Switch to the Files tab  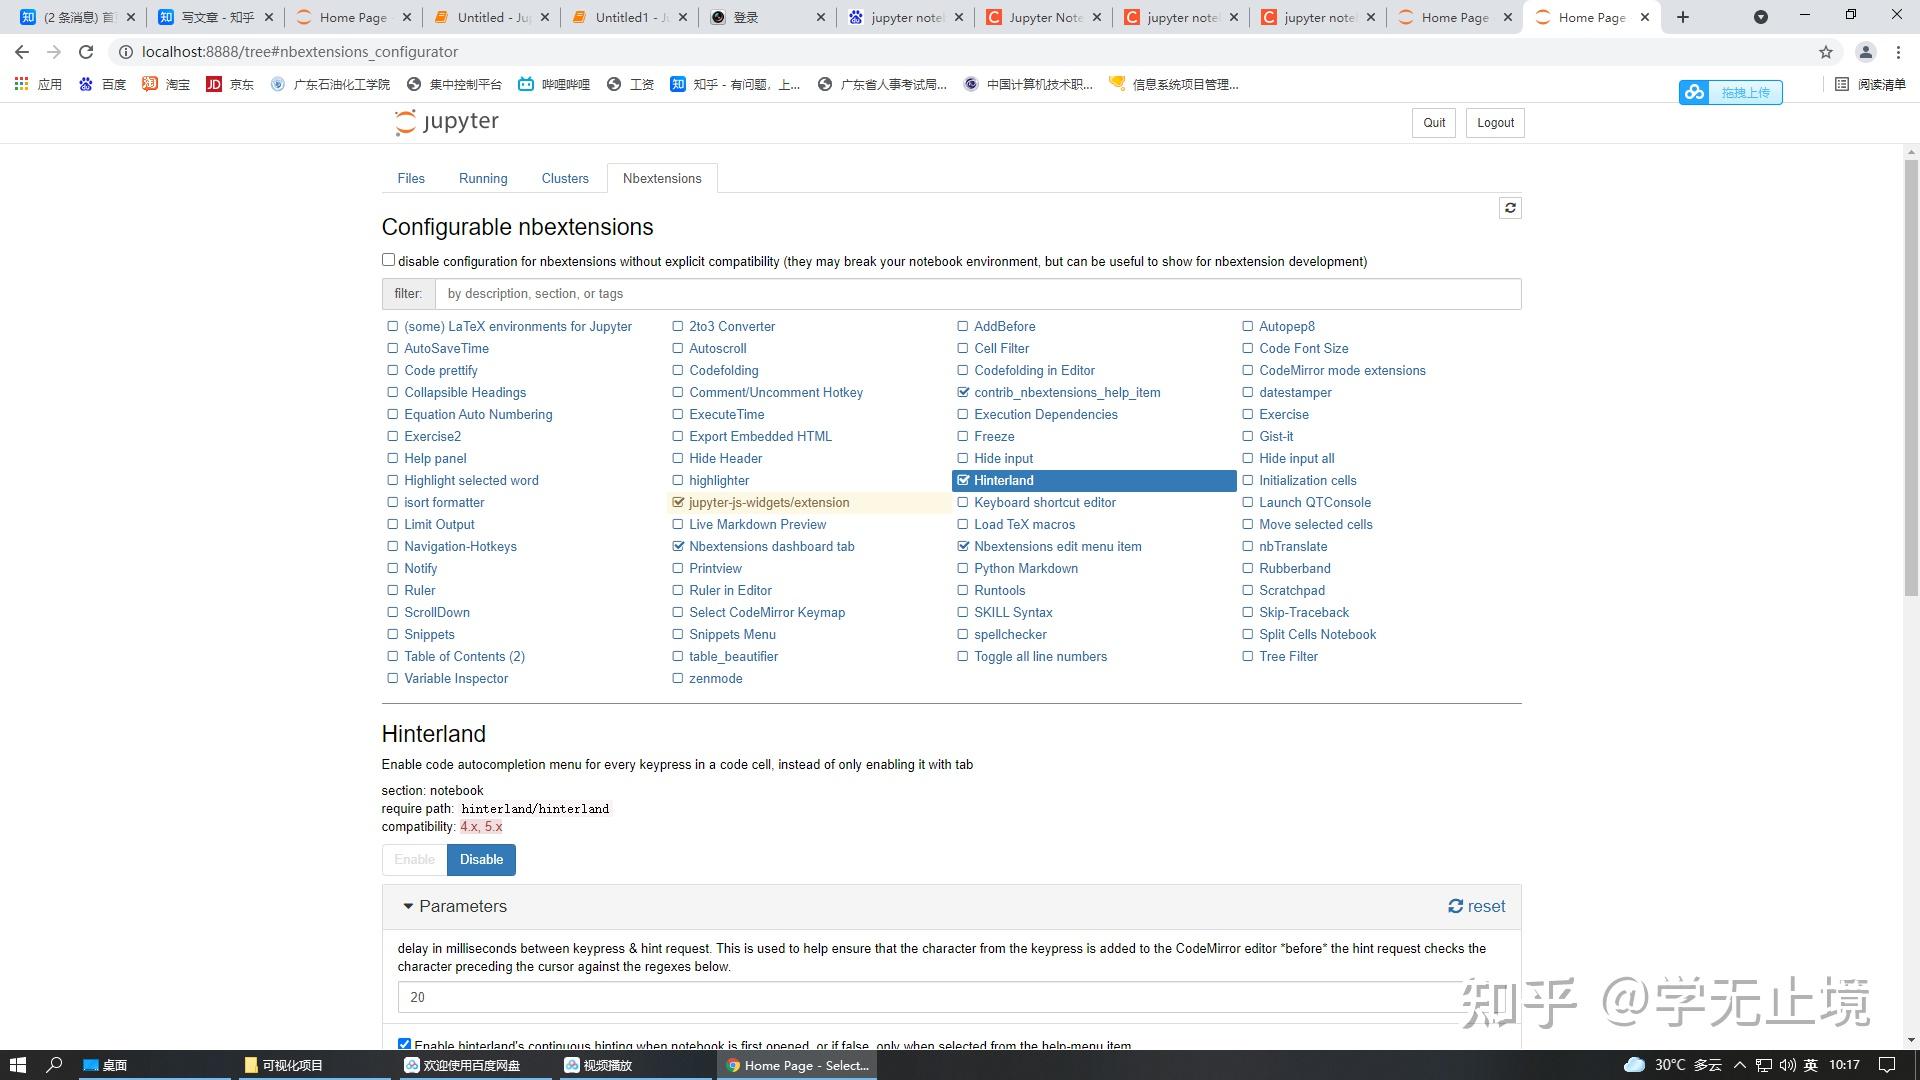(x=410, y=178)
